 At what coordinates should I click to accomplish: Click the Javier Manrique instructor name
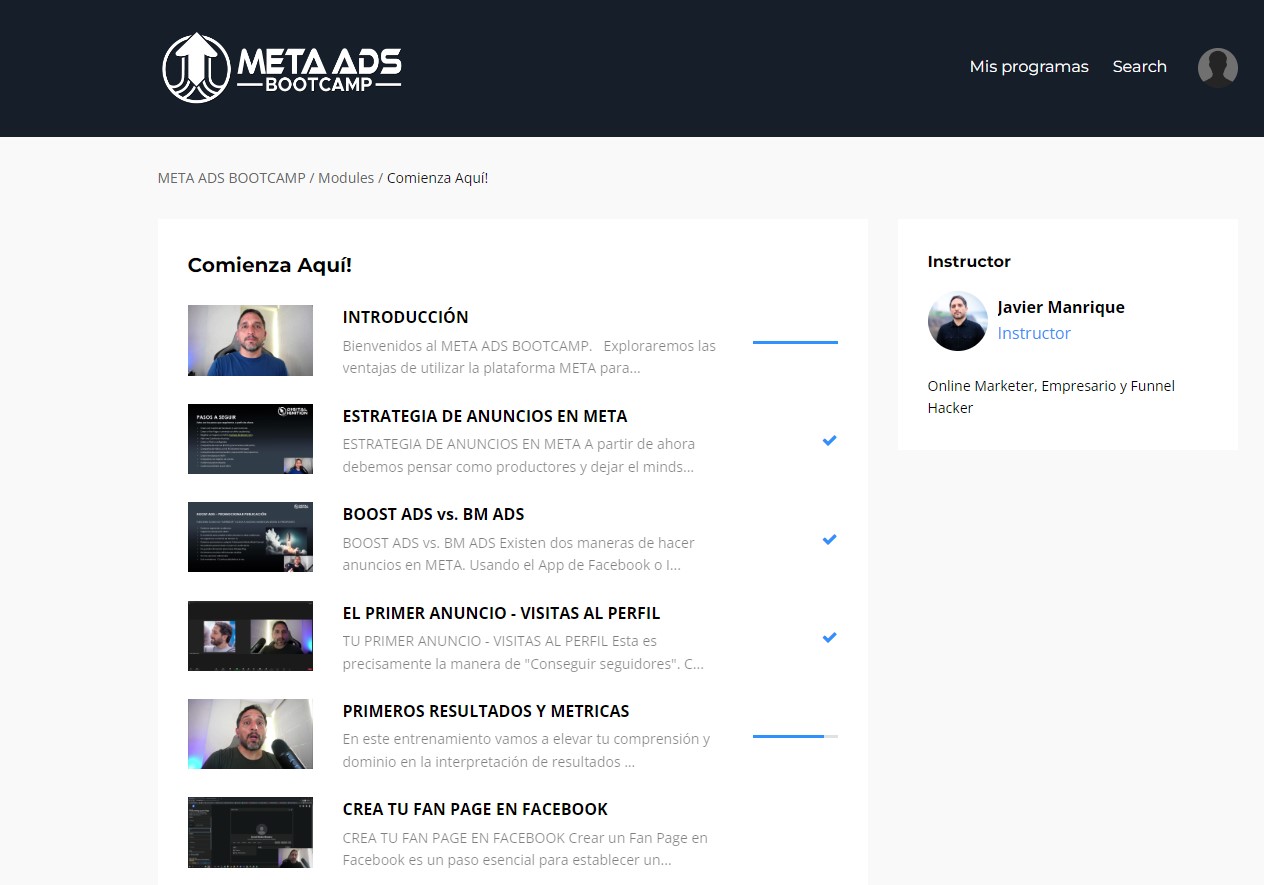click(1061, 307)
